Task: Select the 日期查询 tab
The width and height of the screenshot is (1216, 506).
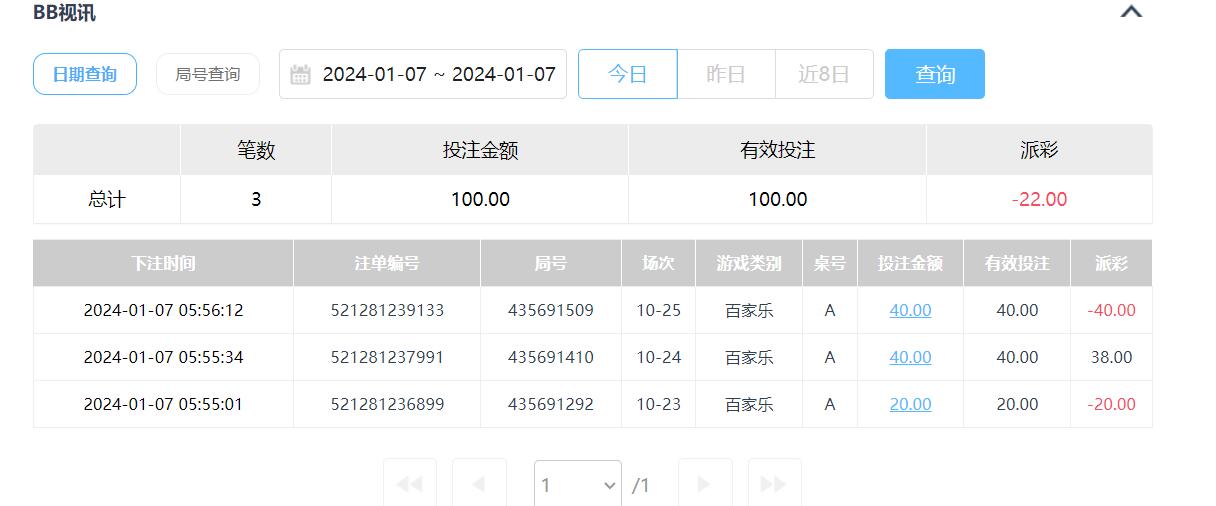Action: 85,74
